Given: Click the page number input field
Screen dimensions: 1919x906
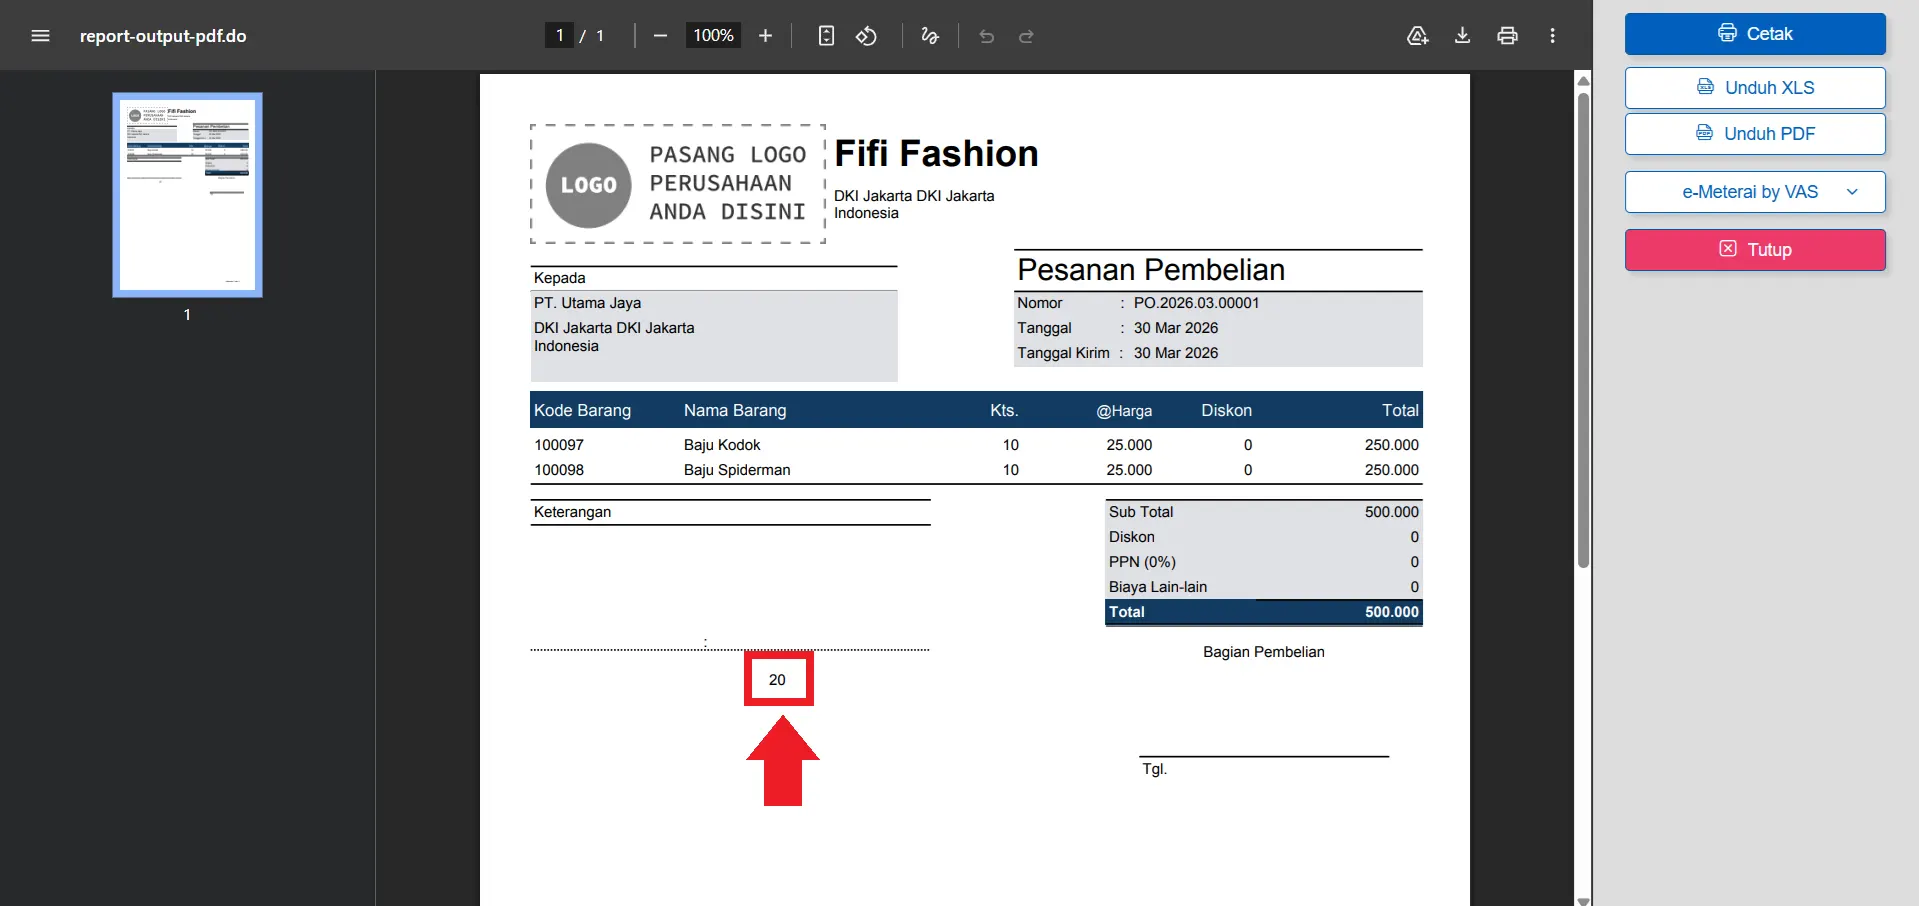Looking at the screenshot, I should point(560,35).
